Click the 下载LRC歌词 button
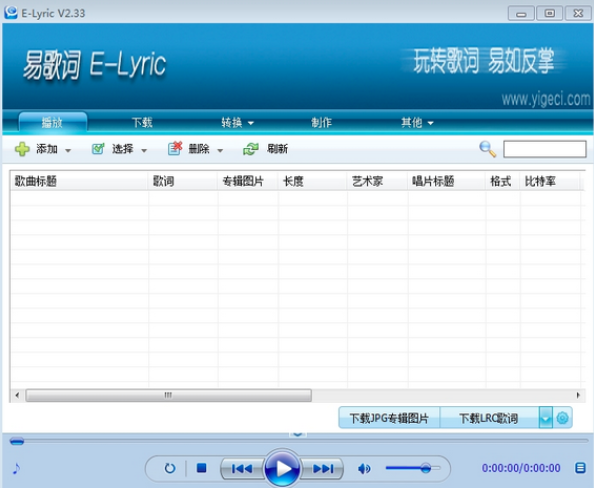The image size is (594, 488). 489,418
